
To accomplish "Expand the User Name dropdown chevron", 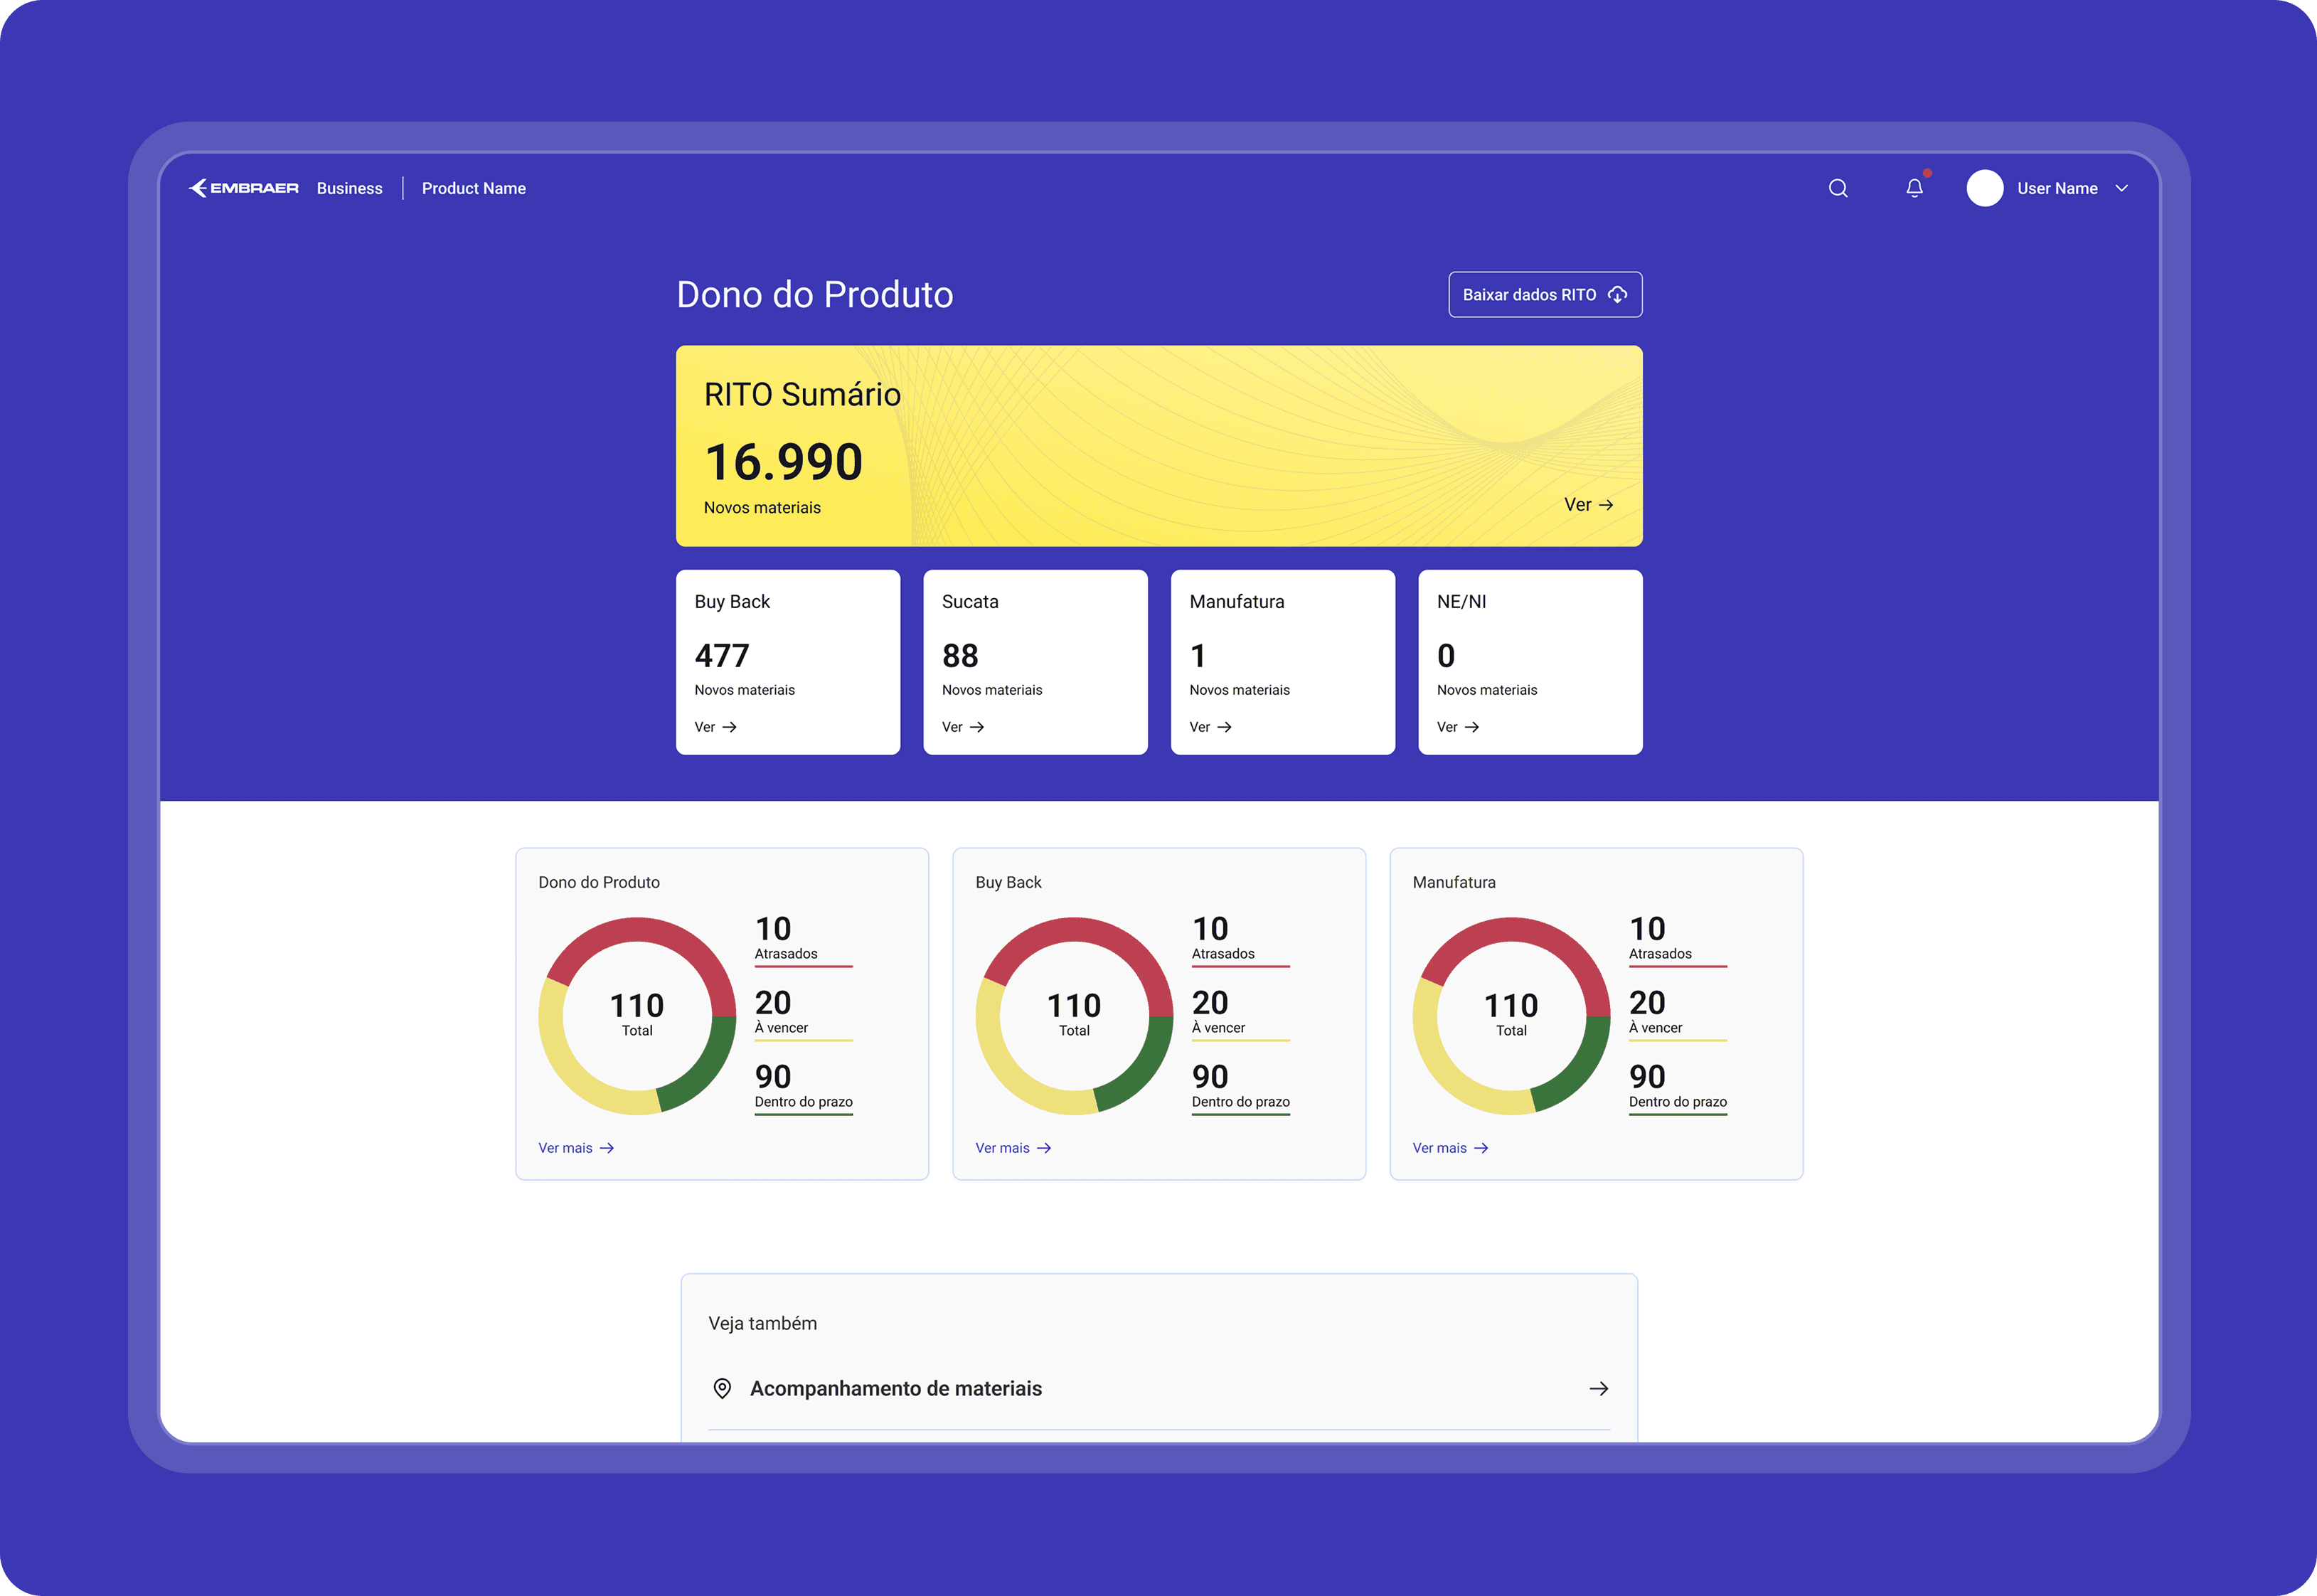I will pyautogui.click(x=2121, y=188).
